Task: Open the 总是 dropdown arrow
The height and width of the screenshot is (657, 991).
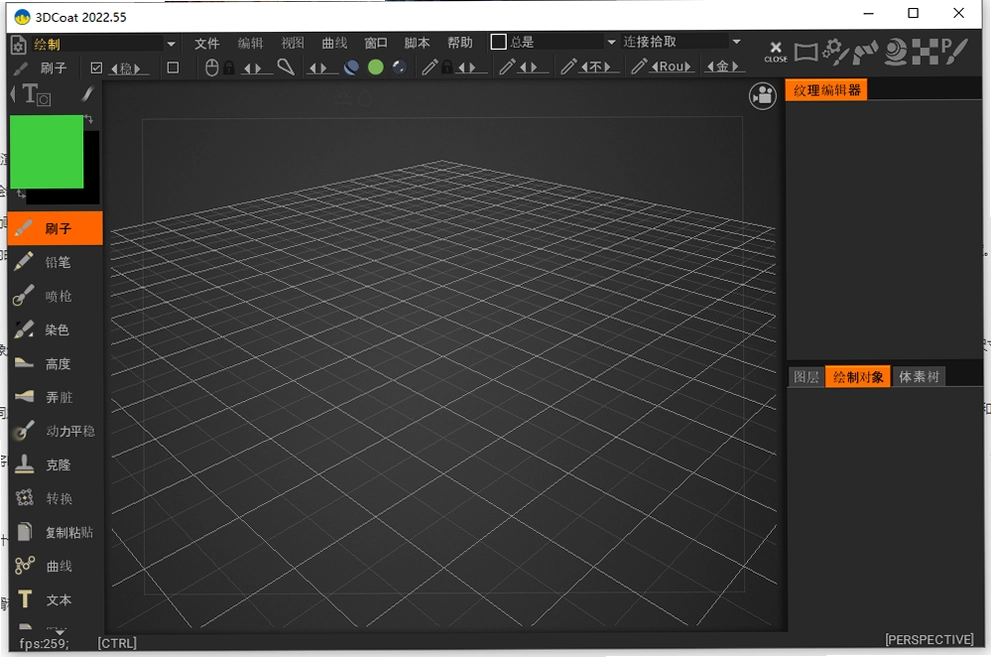Action: click(x=611, y=42)
